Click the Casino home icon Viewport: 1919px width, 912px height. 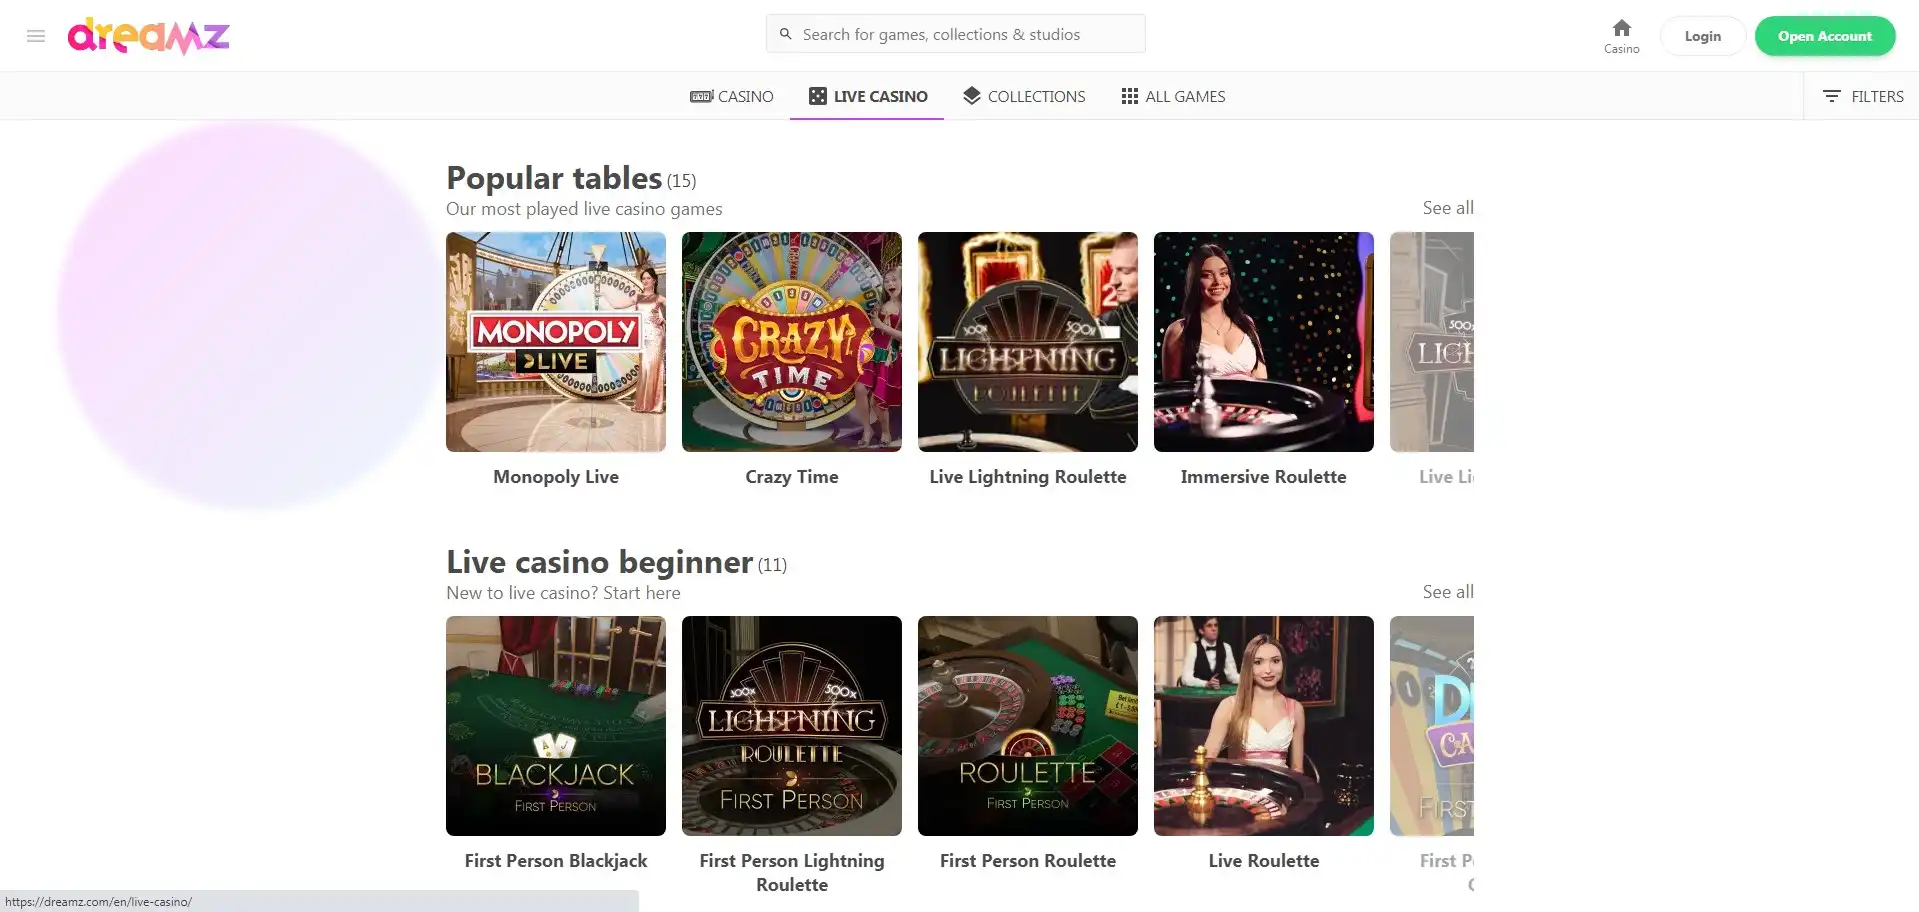coord(1621,29)
